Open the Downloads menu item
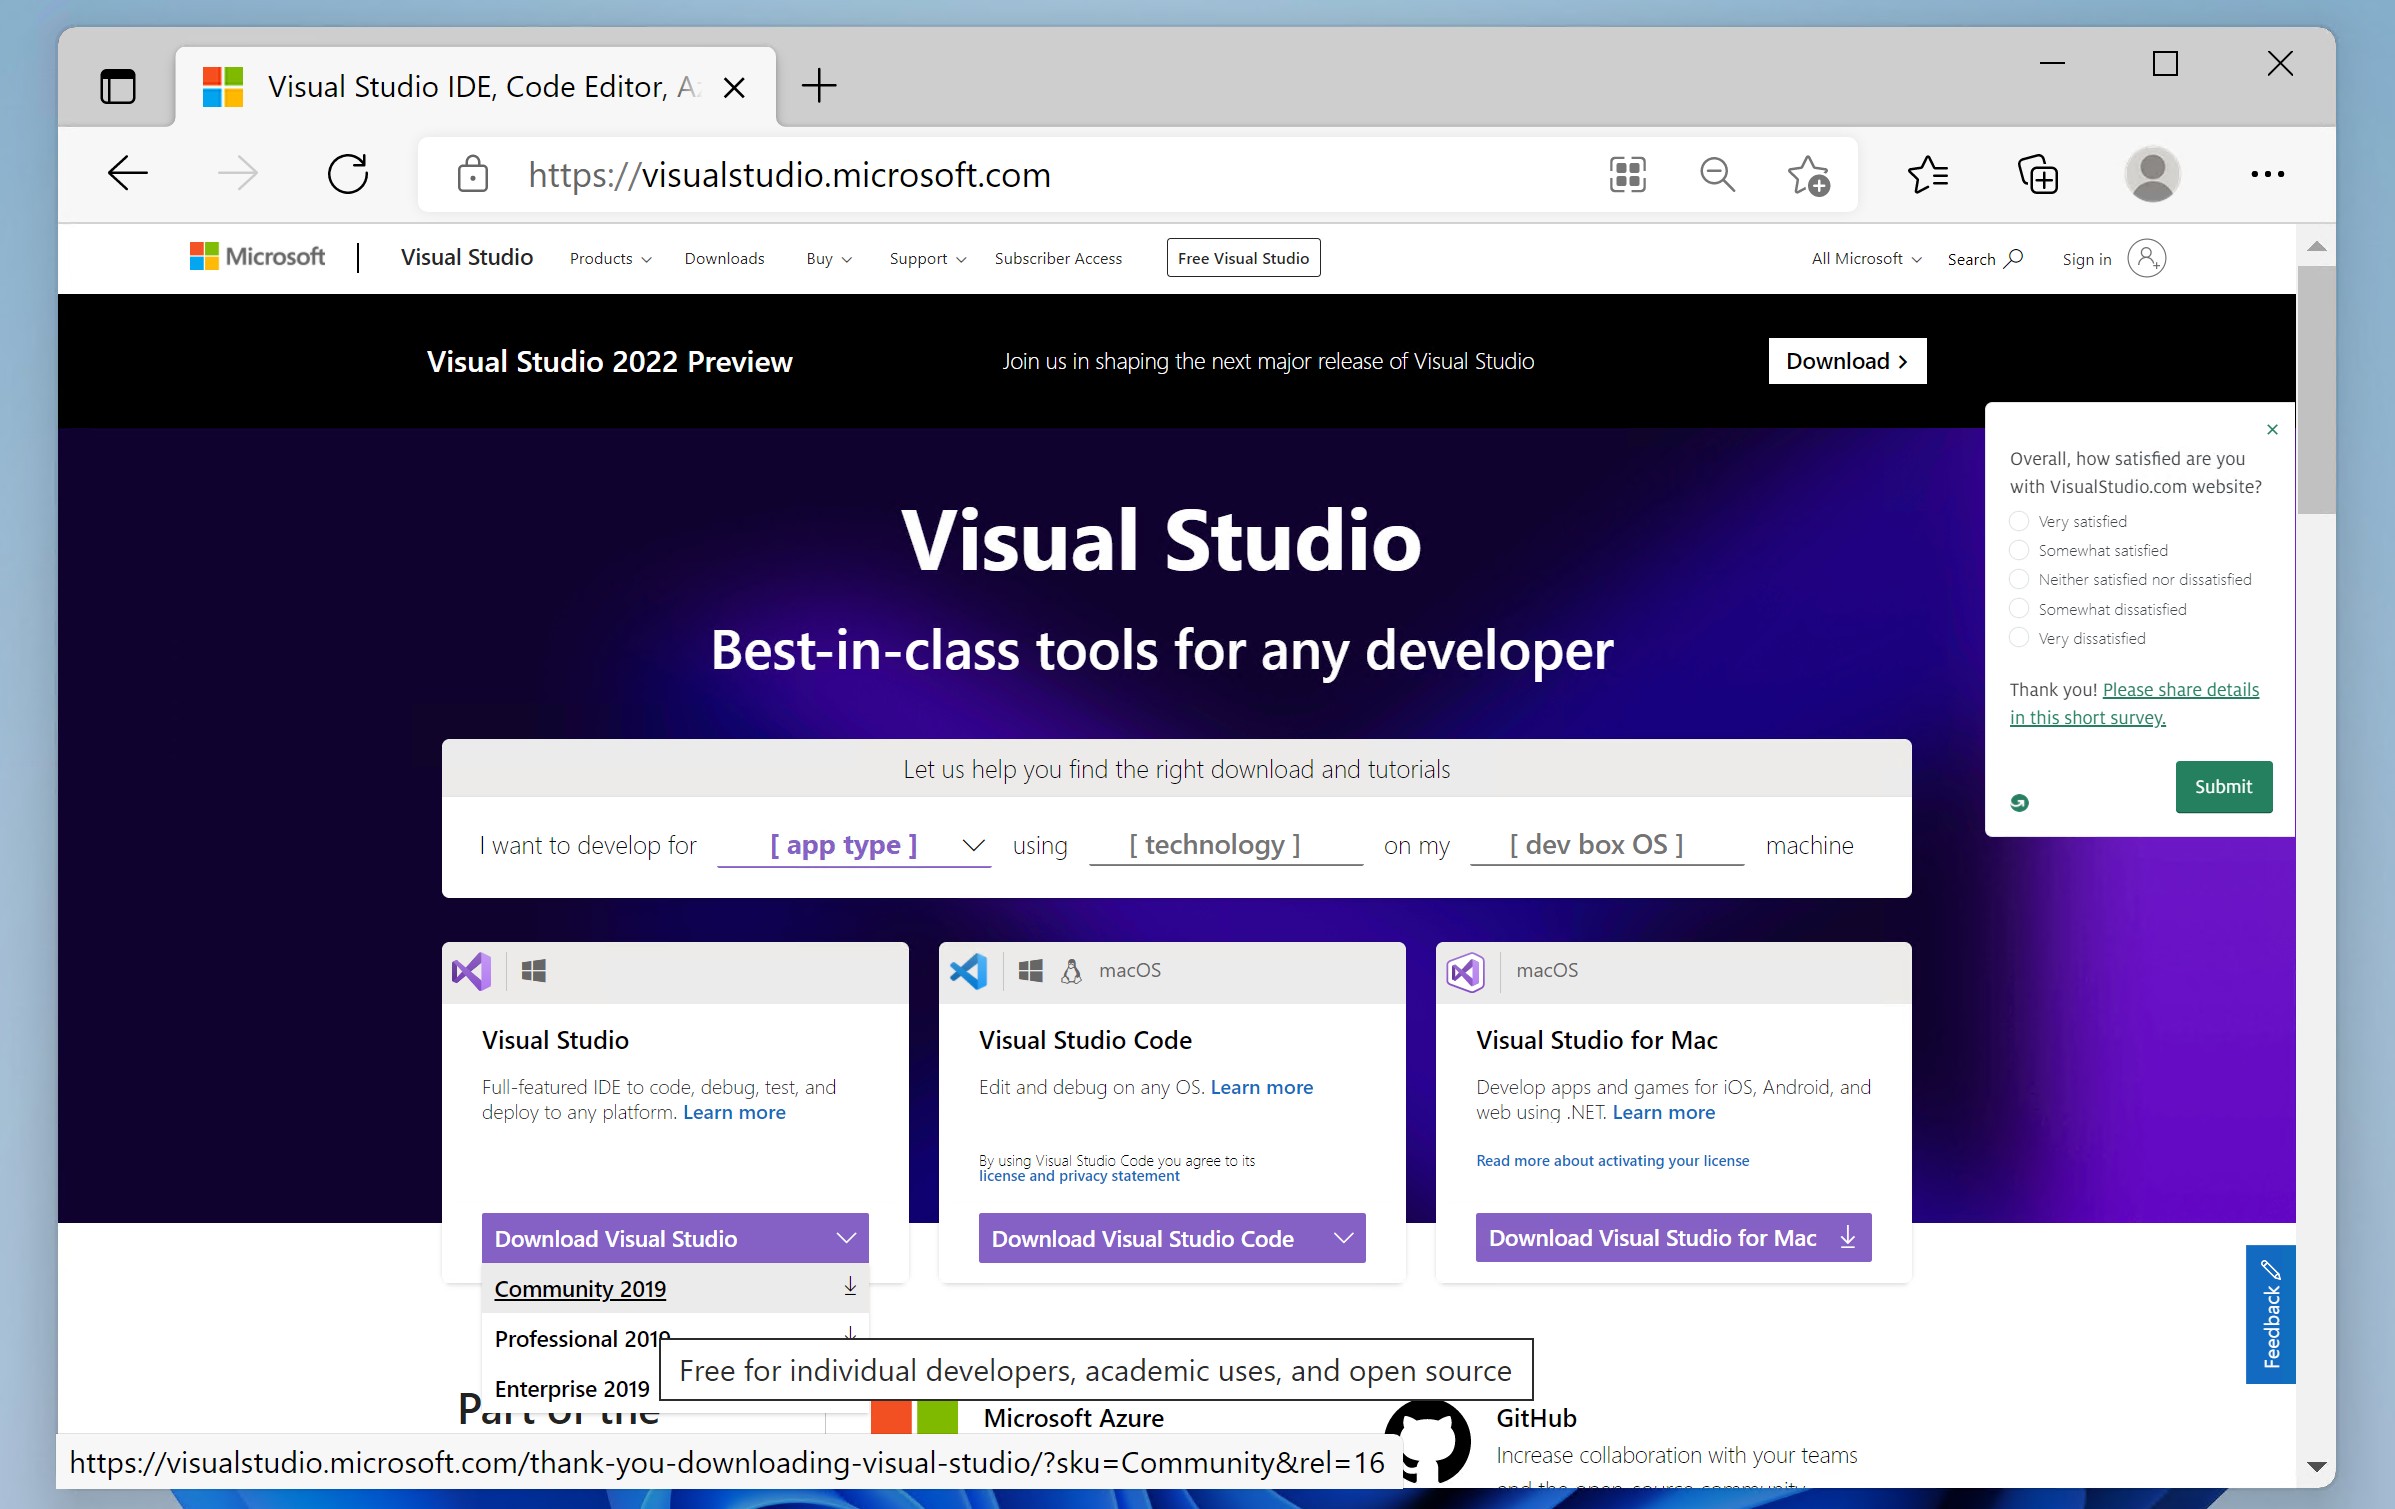2395x1509 pixels. click(x=724, y=258)
